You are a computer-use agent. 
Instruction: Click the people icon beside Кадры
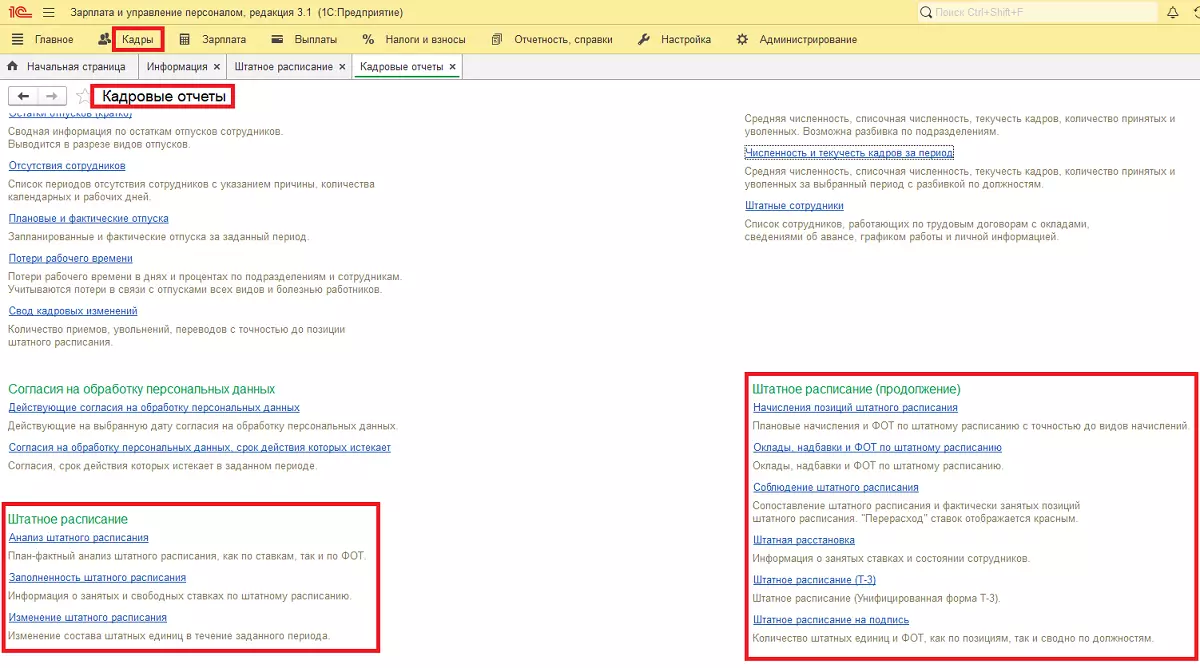[105, 40]
